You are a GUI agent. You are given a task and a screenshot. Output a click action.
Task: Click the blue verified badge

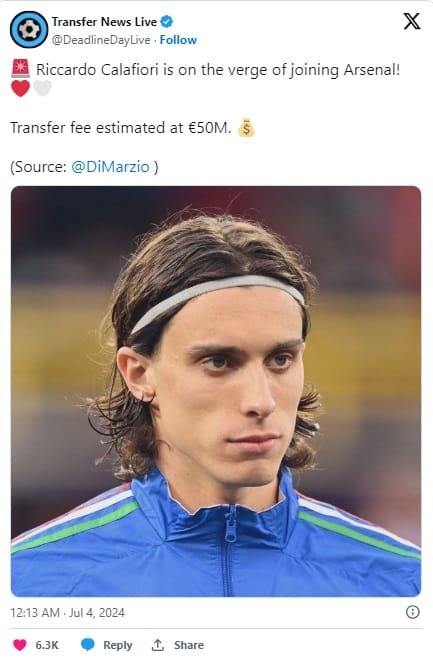[x=167, y=21]
